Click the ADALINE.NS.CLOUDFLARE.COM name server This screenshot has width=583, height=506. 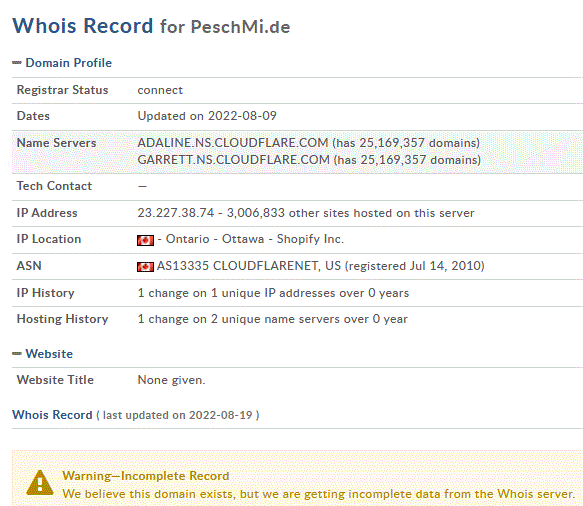[233, 143]
